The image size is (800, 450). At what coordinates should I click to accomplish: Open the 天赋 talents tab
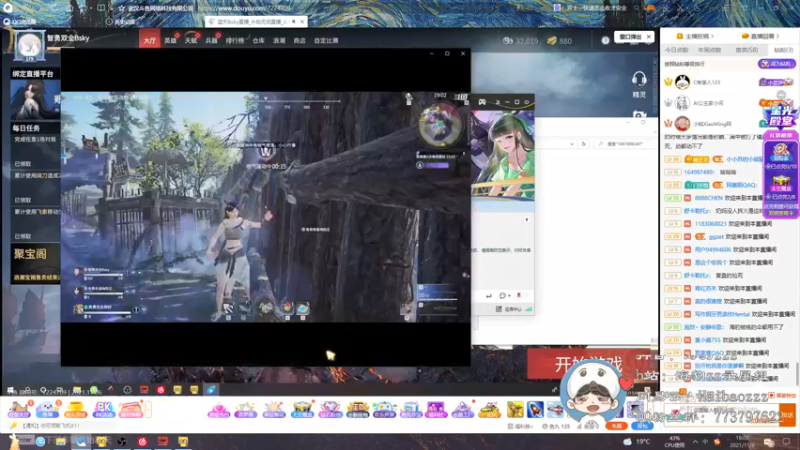[x=191, y=40]
